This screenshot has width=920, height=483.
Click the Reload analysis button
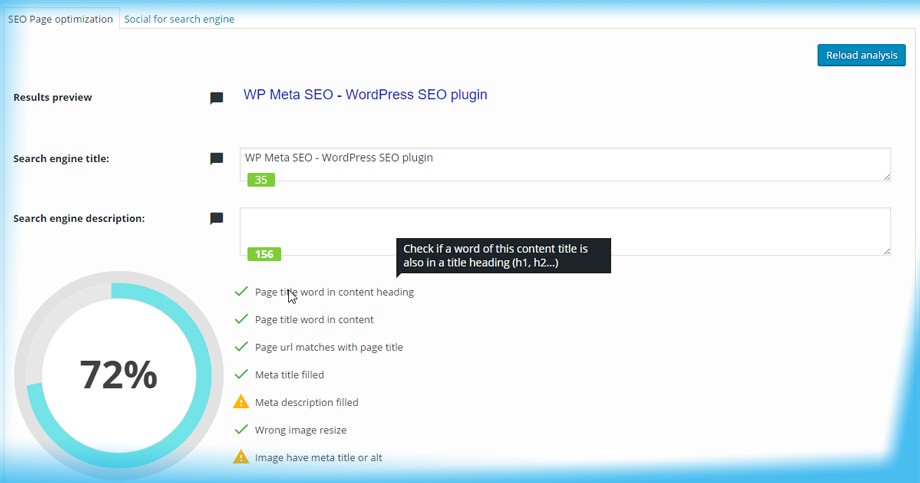[861, 55]
